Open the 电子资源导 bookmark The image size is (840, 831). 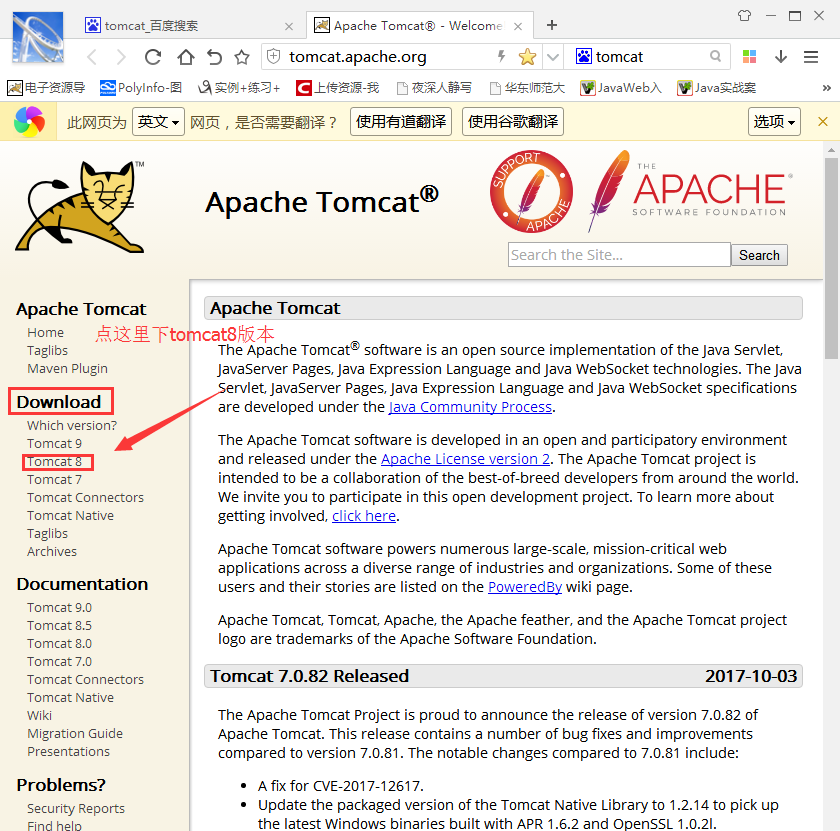click(x=46, y=87)
